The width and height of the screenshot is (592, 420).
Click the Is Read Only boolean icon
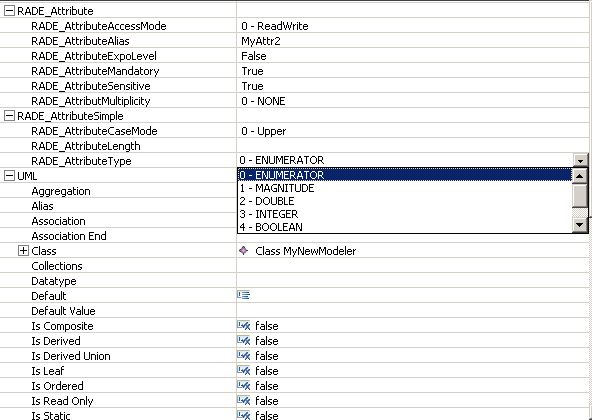coord(244,400)
